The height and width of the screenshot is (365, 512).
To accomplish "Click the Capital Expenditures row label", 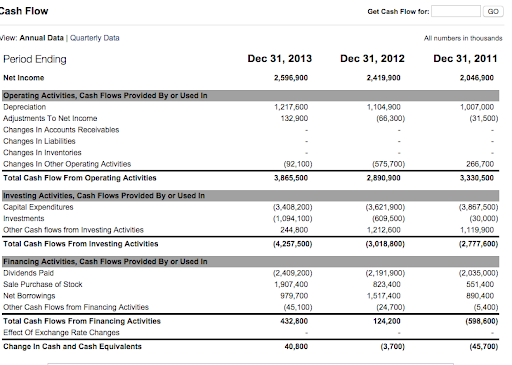I will [38, 207].
